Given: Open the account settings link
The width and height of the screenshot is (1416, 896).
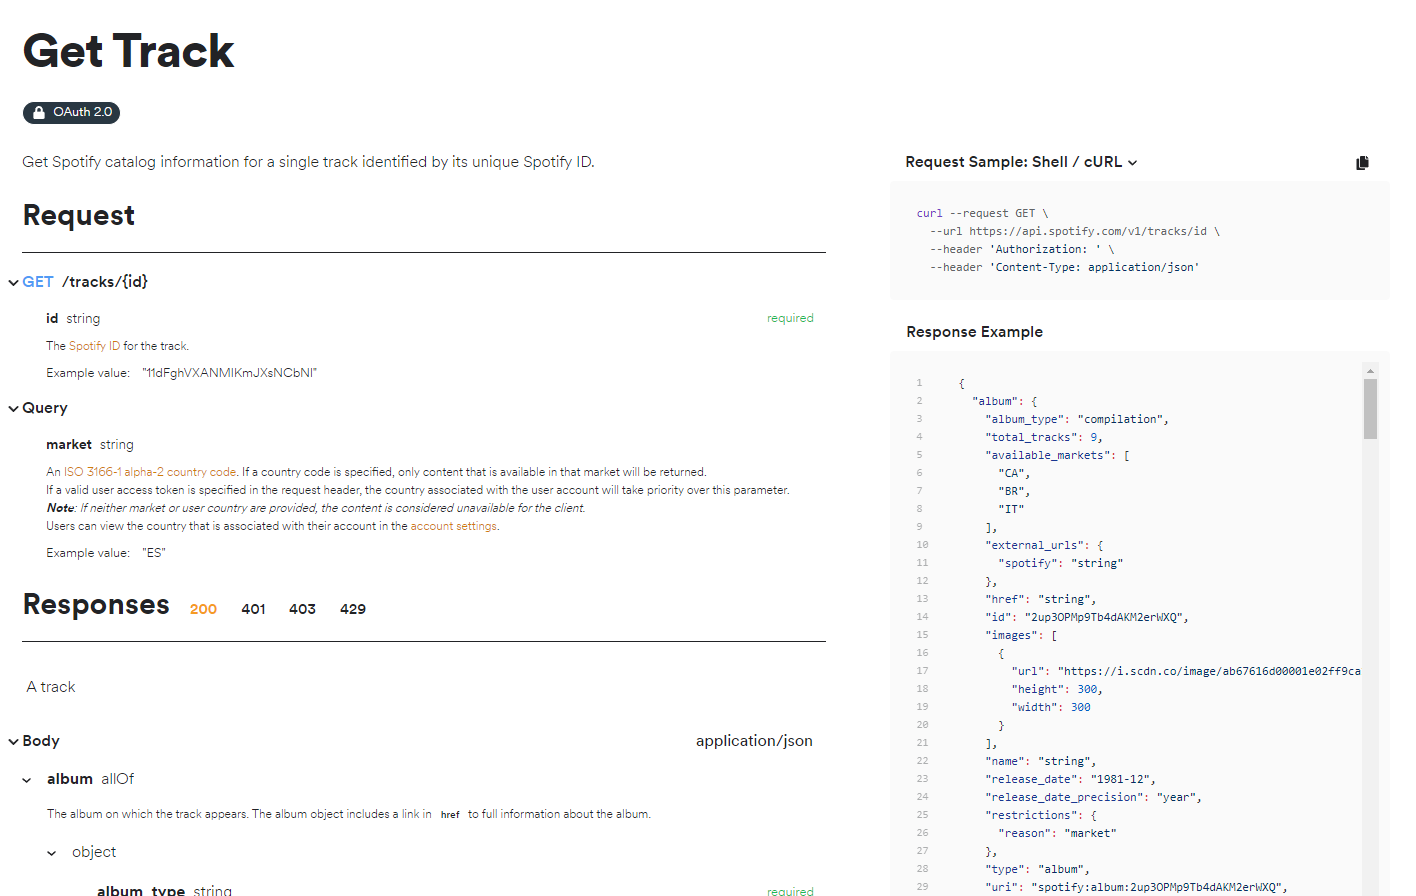Looking at the screenshot, I should pyautogui.click(x=453, y=526).
